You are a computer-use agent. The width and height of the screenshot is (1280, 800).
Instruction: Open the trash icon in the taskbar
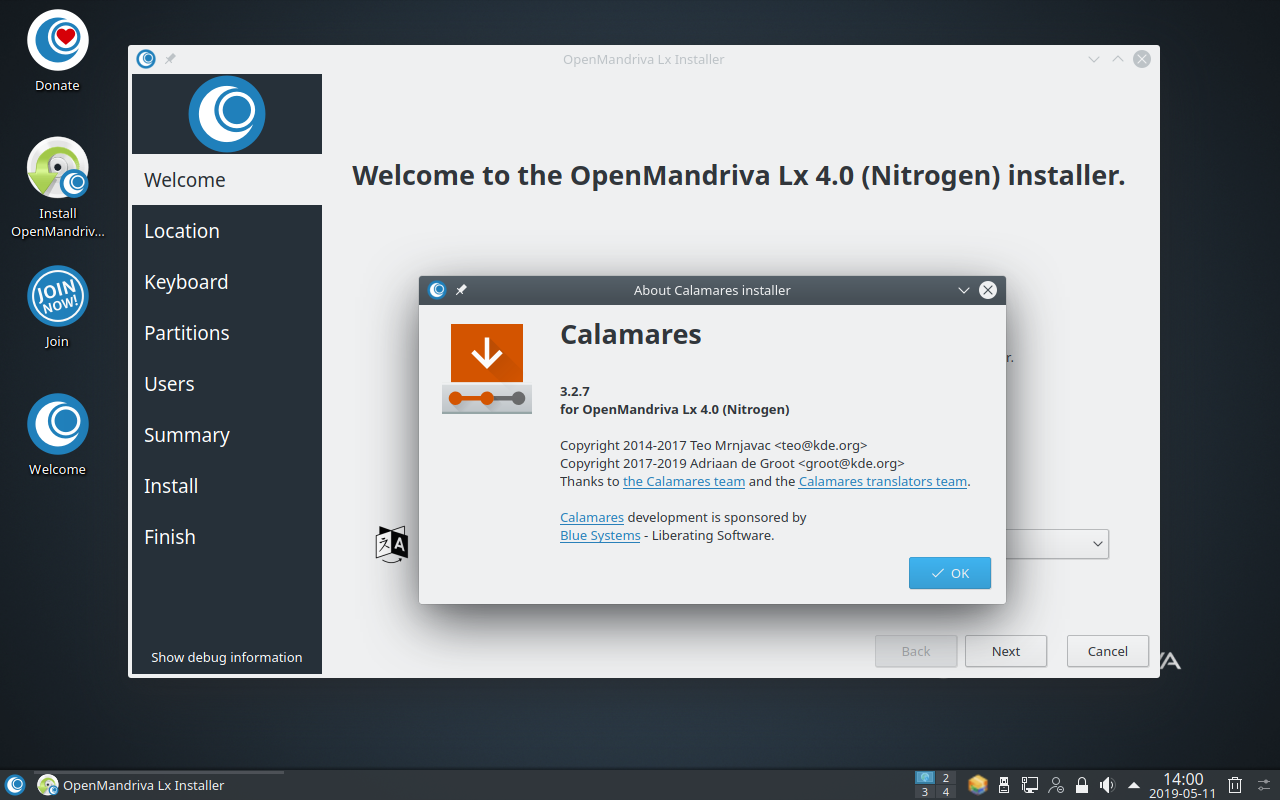coord(1236,785)
